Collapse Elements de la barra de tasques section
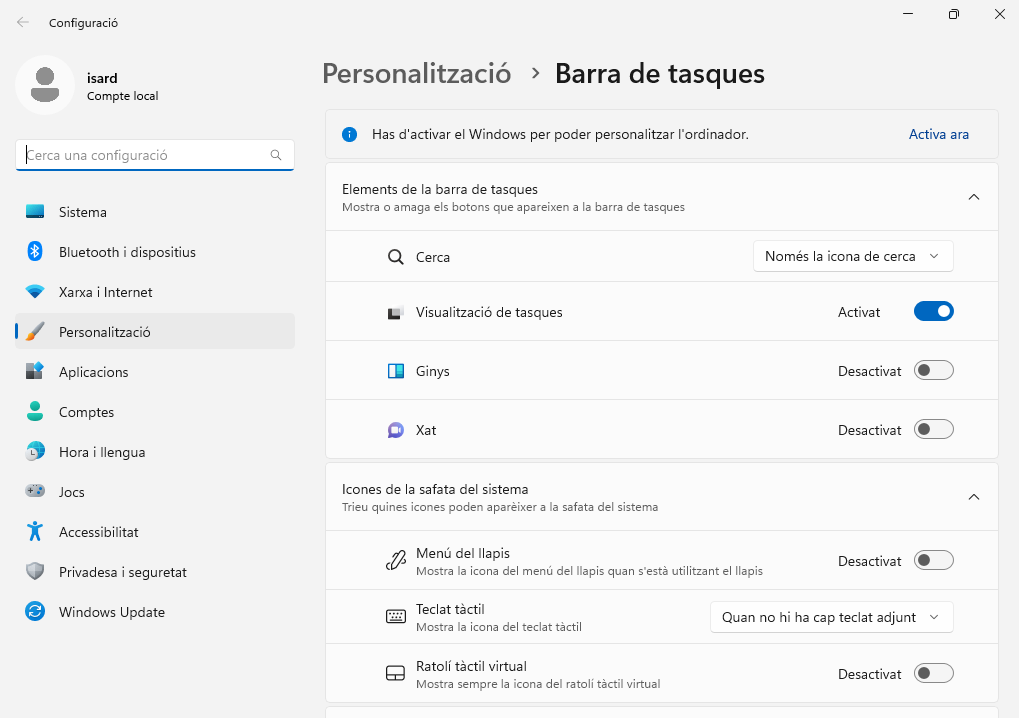Viewport: 1019px width, 718px height. [973, 197]
